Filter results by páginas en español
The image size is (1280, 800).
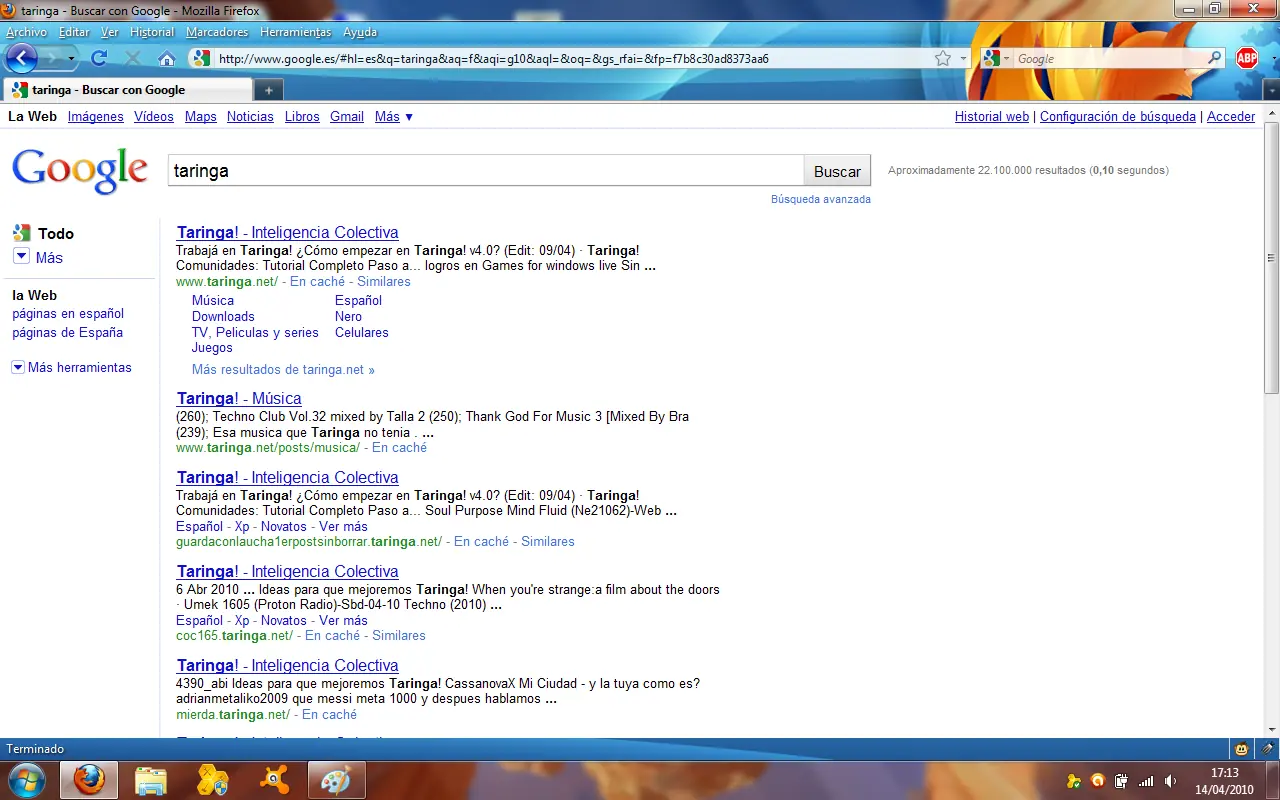point(68,313)
